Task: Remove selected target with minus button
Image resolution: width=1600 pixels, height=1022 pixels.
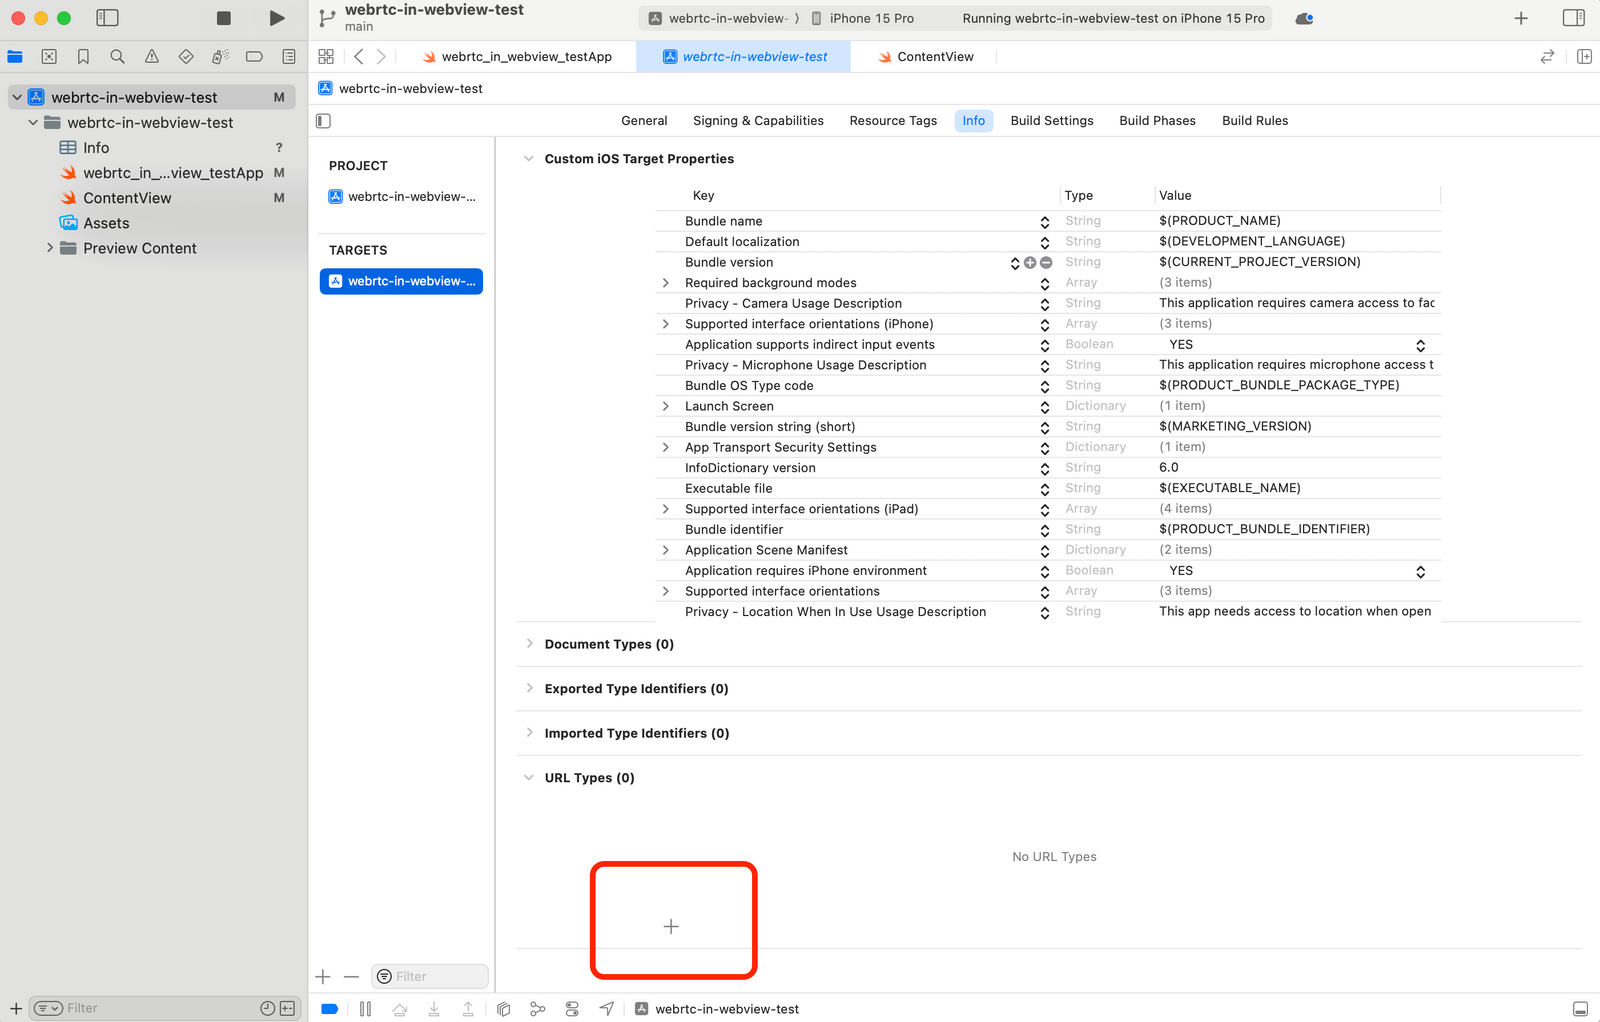Action: pos(351,977)
